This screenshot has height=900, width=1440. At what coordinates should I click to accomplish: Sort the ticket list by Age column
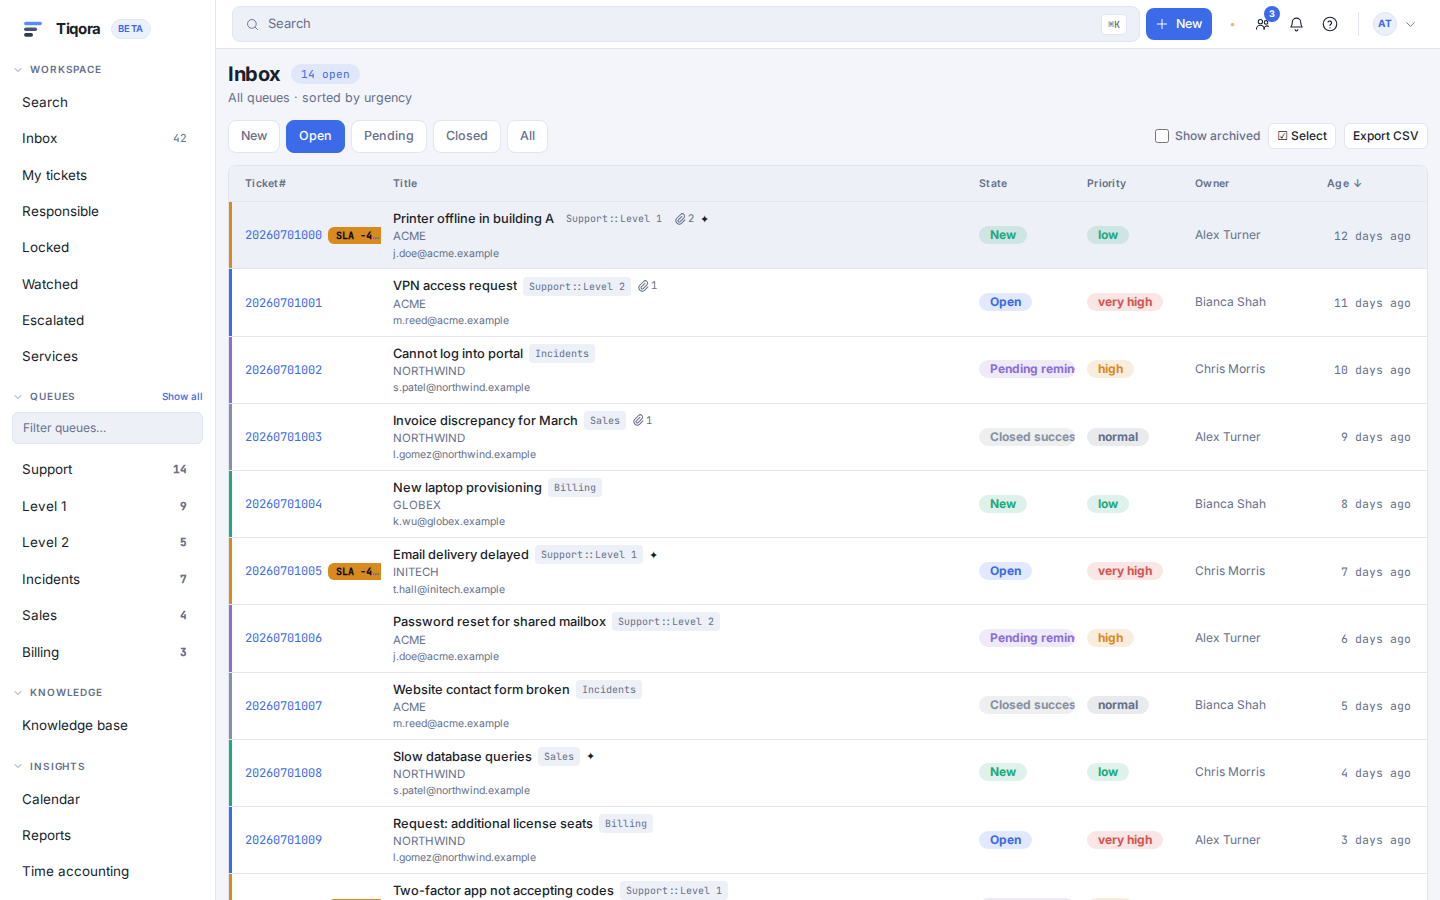pos(1344,184)
